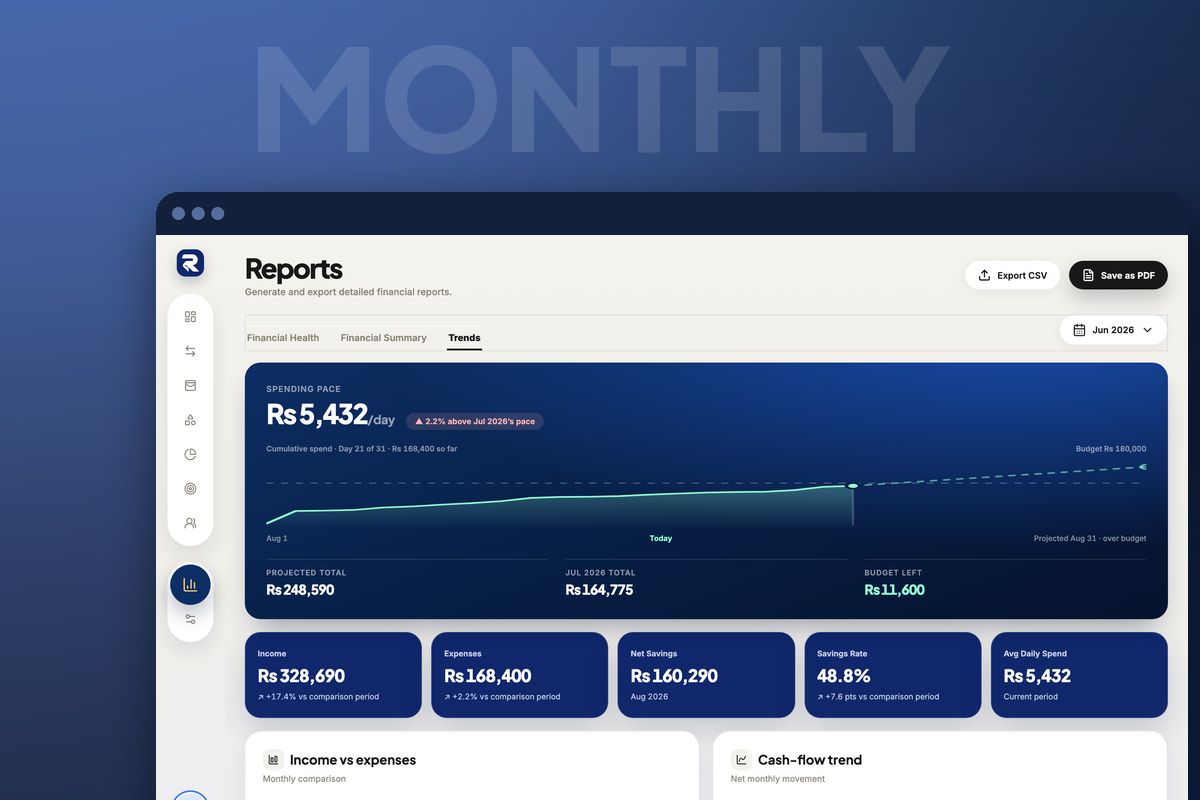Click the Budget Rs 180,000 label
The height and width of the screenshot is (800, 1200).
1111,449
